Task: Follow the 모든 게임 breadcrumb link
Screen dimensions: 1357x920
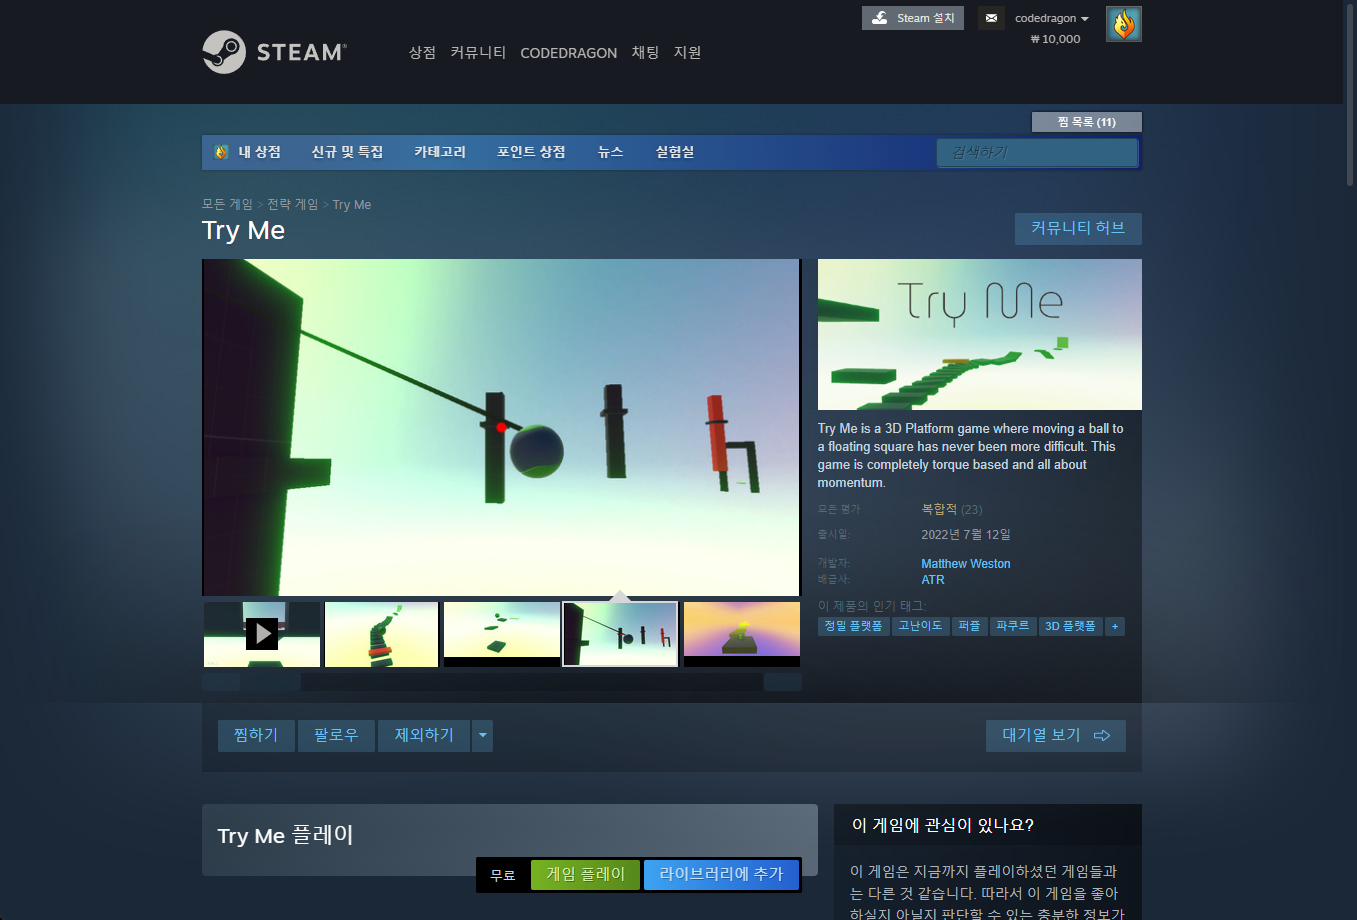Action: click(x=227, y=204)
